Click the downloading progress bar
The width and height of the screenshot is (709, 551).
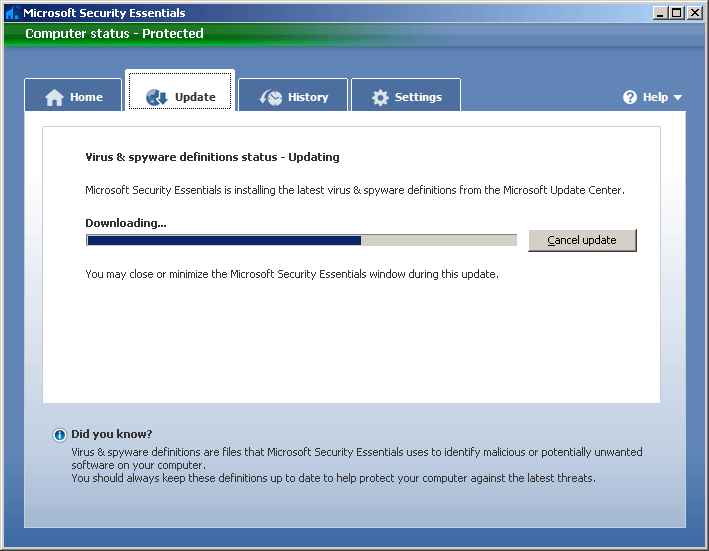point(301,240)
